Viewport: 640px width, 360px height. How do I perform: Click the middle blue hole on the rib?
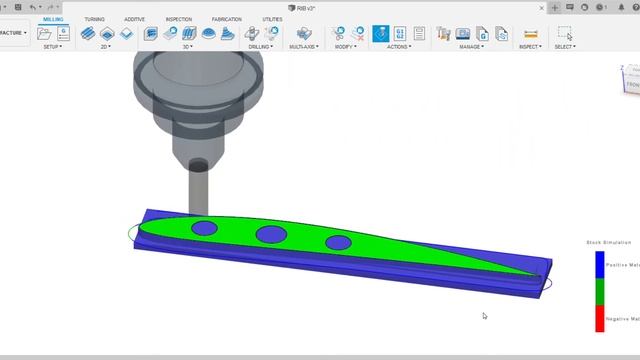[x=271, y=234]
